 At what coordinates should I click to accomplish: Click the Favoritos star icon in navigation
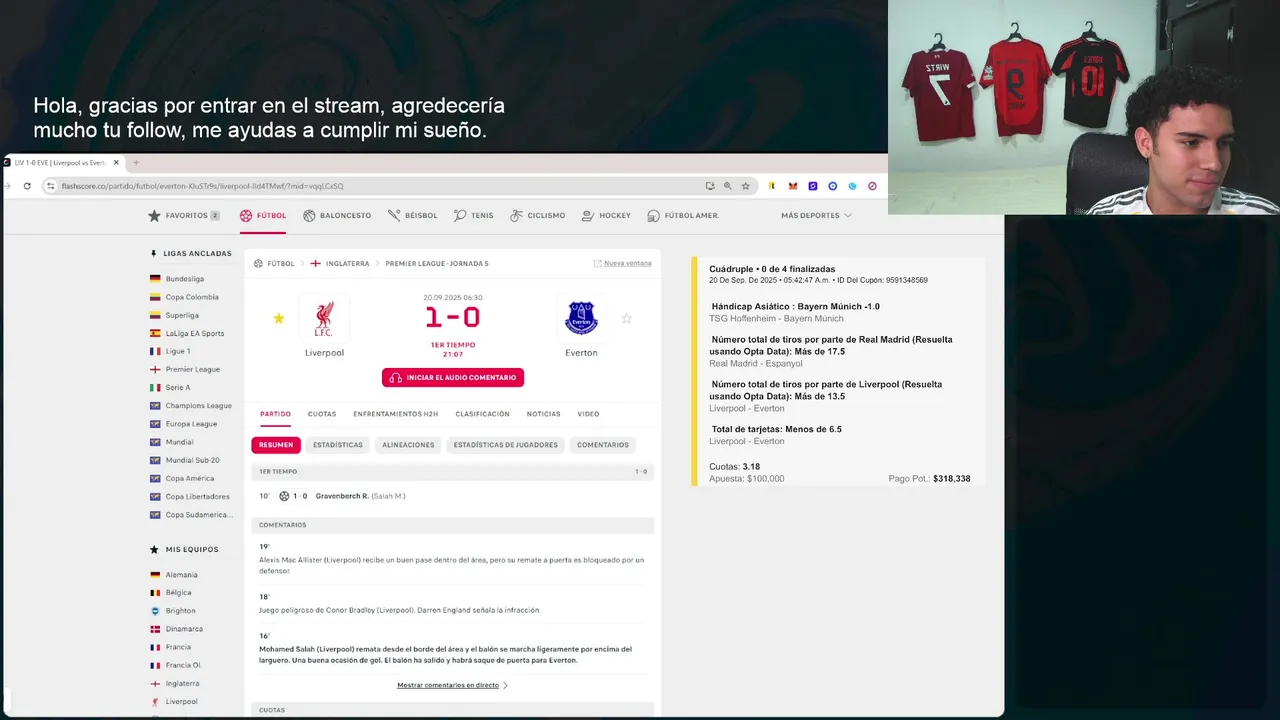(154, 215)
